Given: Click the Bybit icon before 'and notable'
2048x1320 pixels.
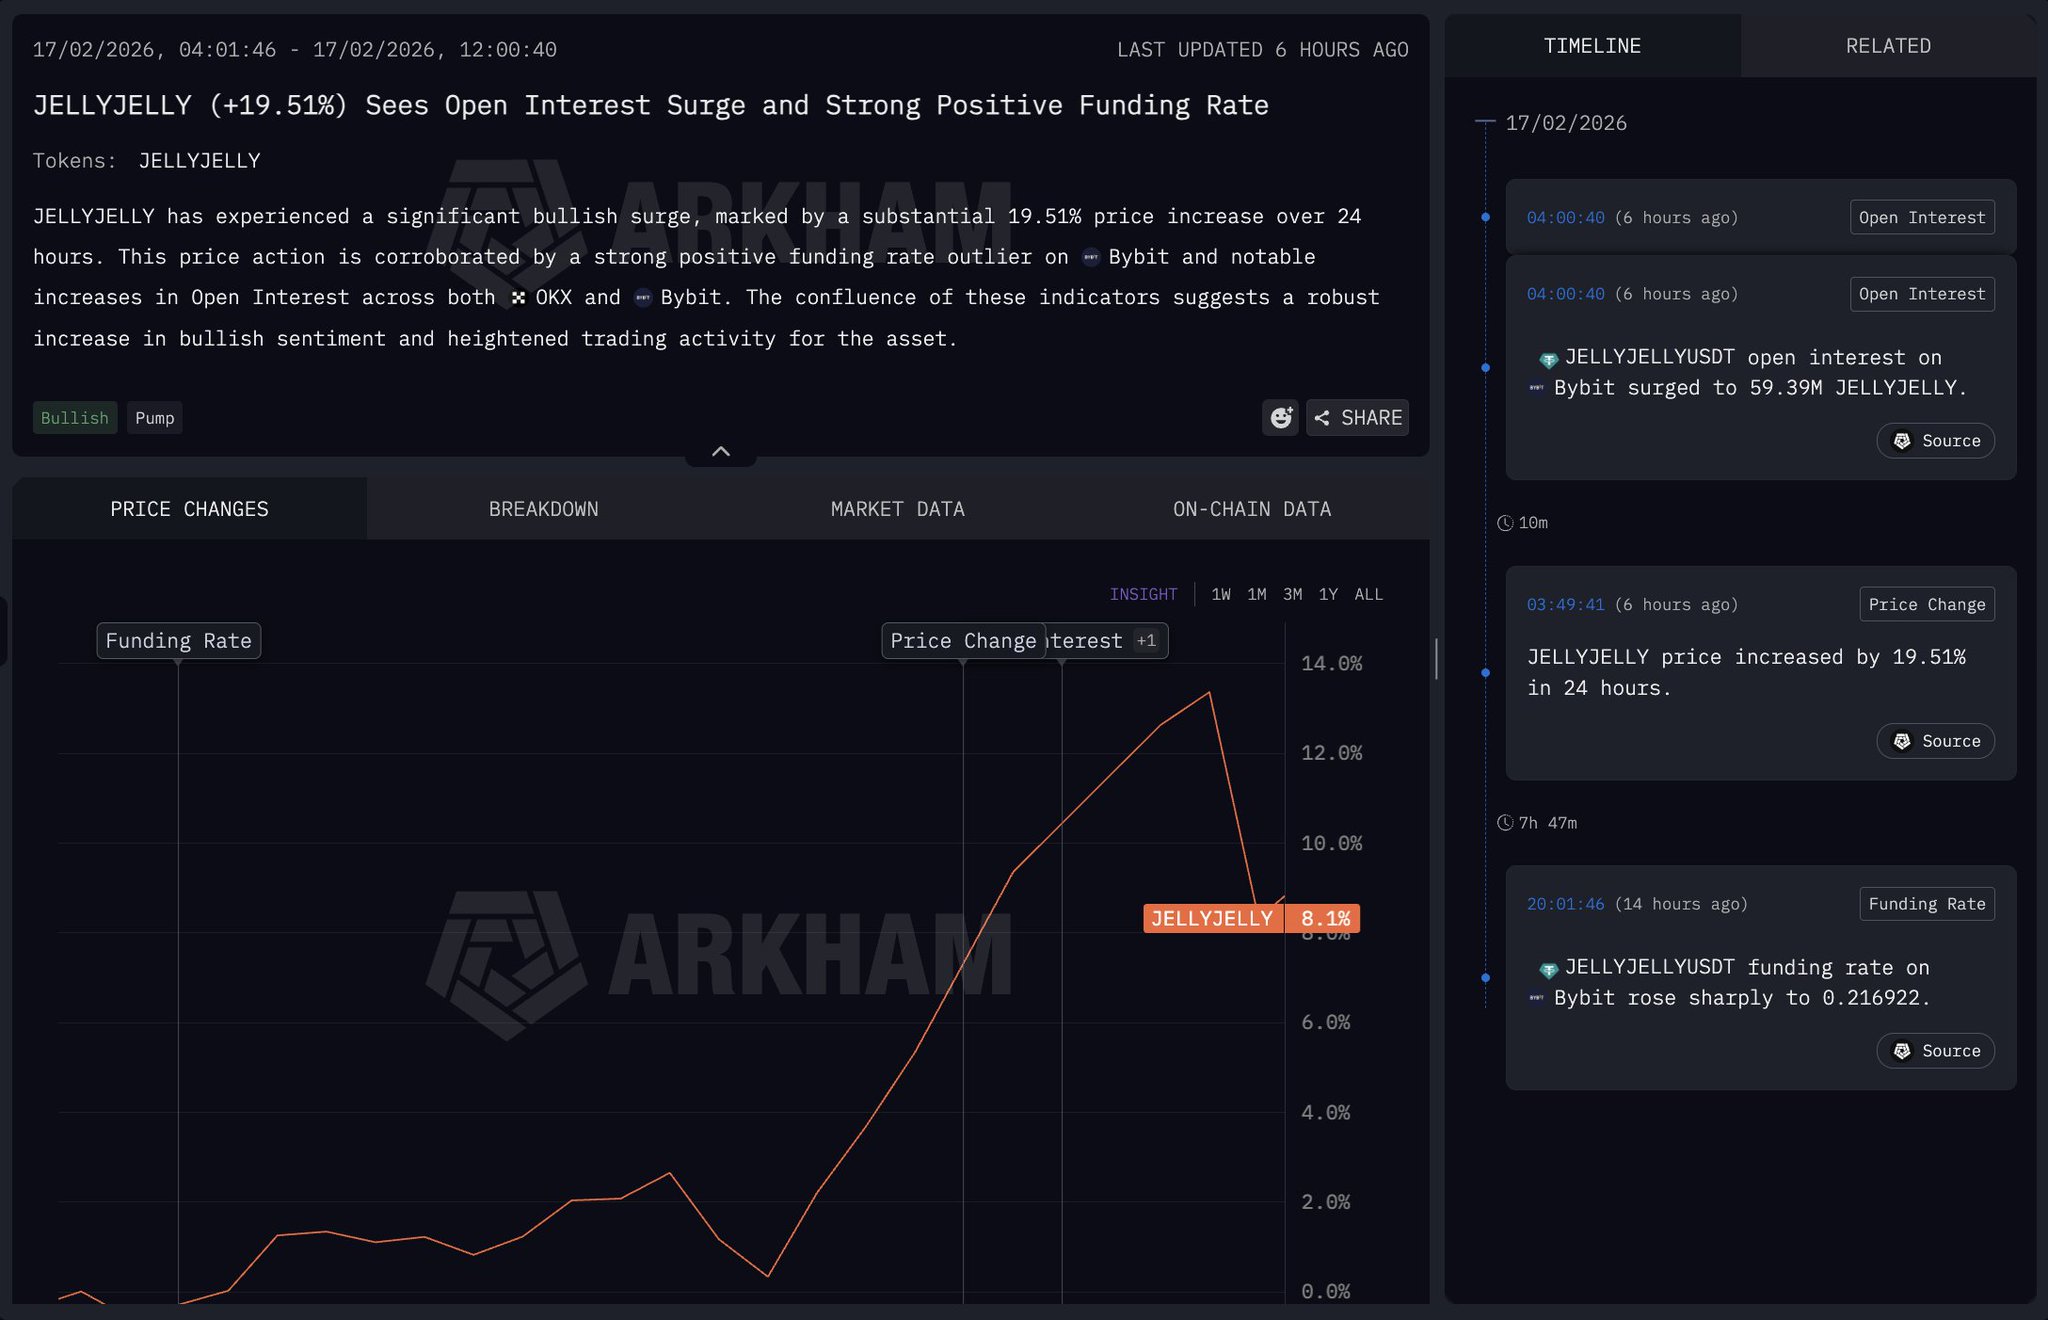Looking at the screenshot, I should click(x=1091, y=257).
